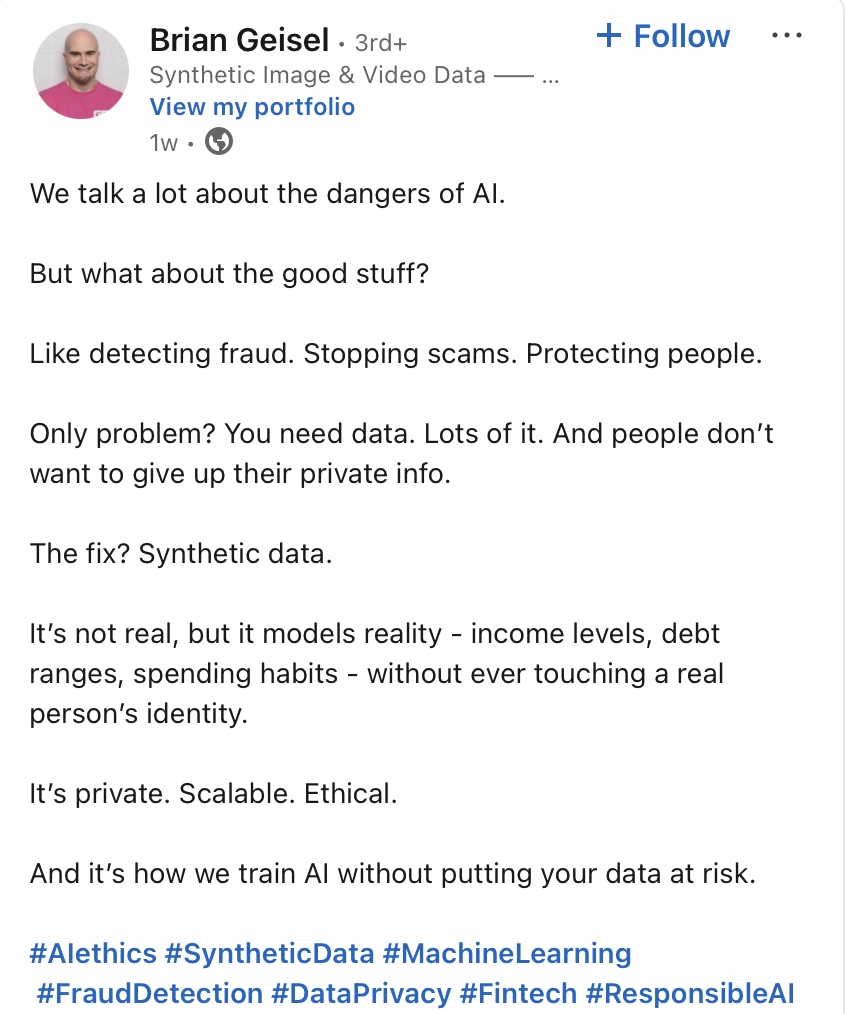Open the #MachineLearning hashtag

(506, 953)
